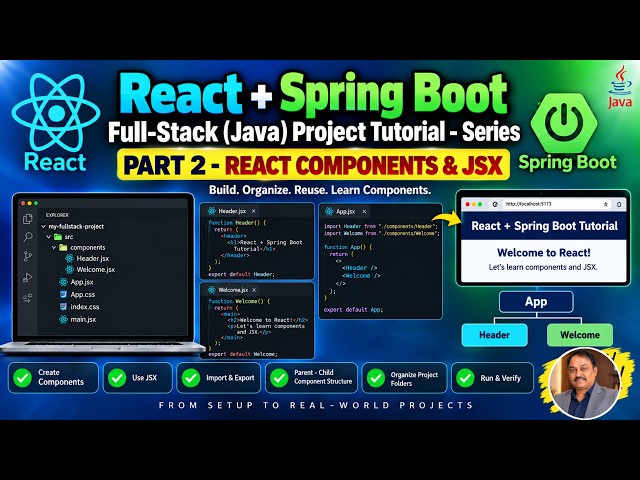Click the 'import Header from' line in App.jsx
The width and height of the screenshot is (640, 480).
click(x=380, y=226)
